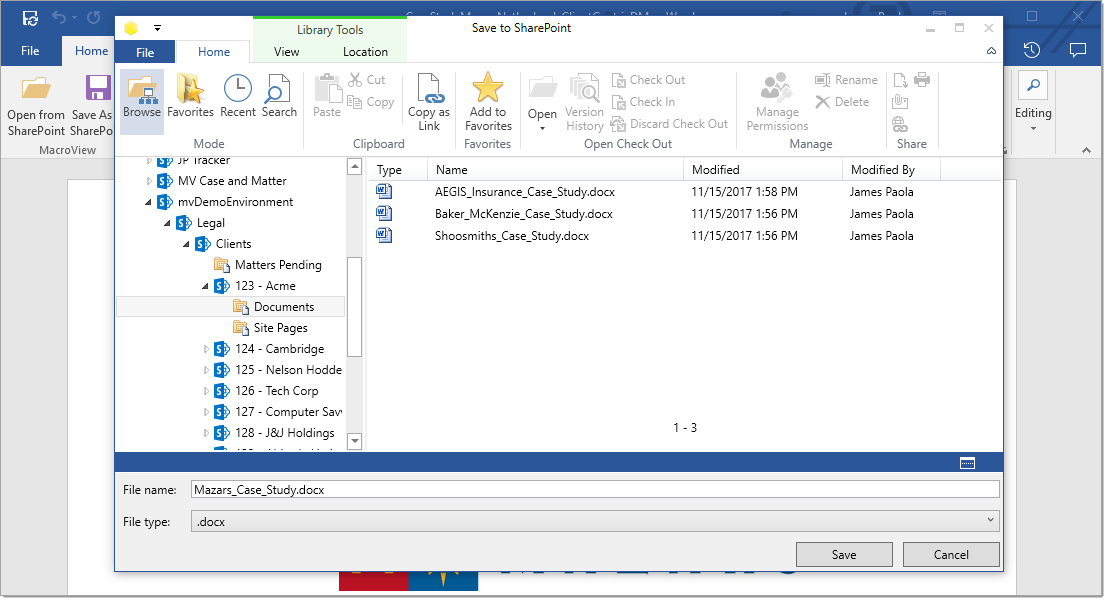Add current location to Favorites

(x=487, y=99)
